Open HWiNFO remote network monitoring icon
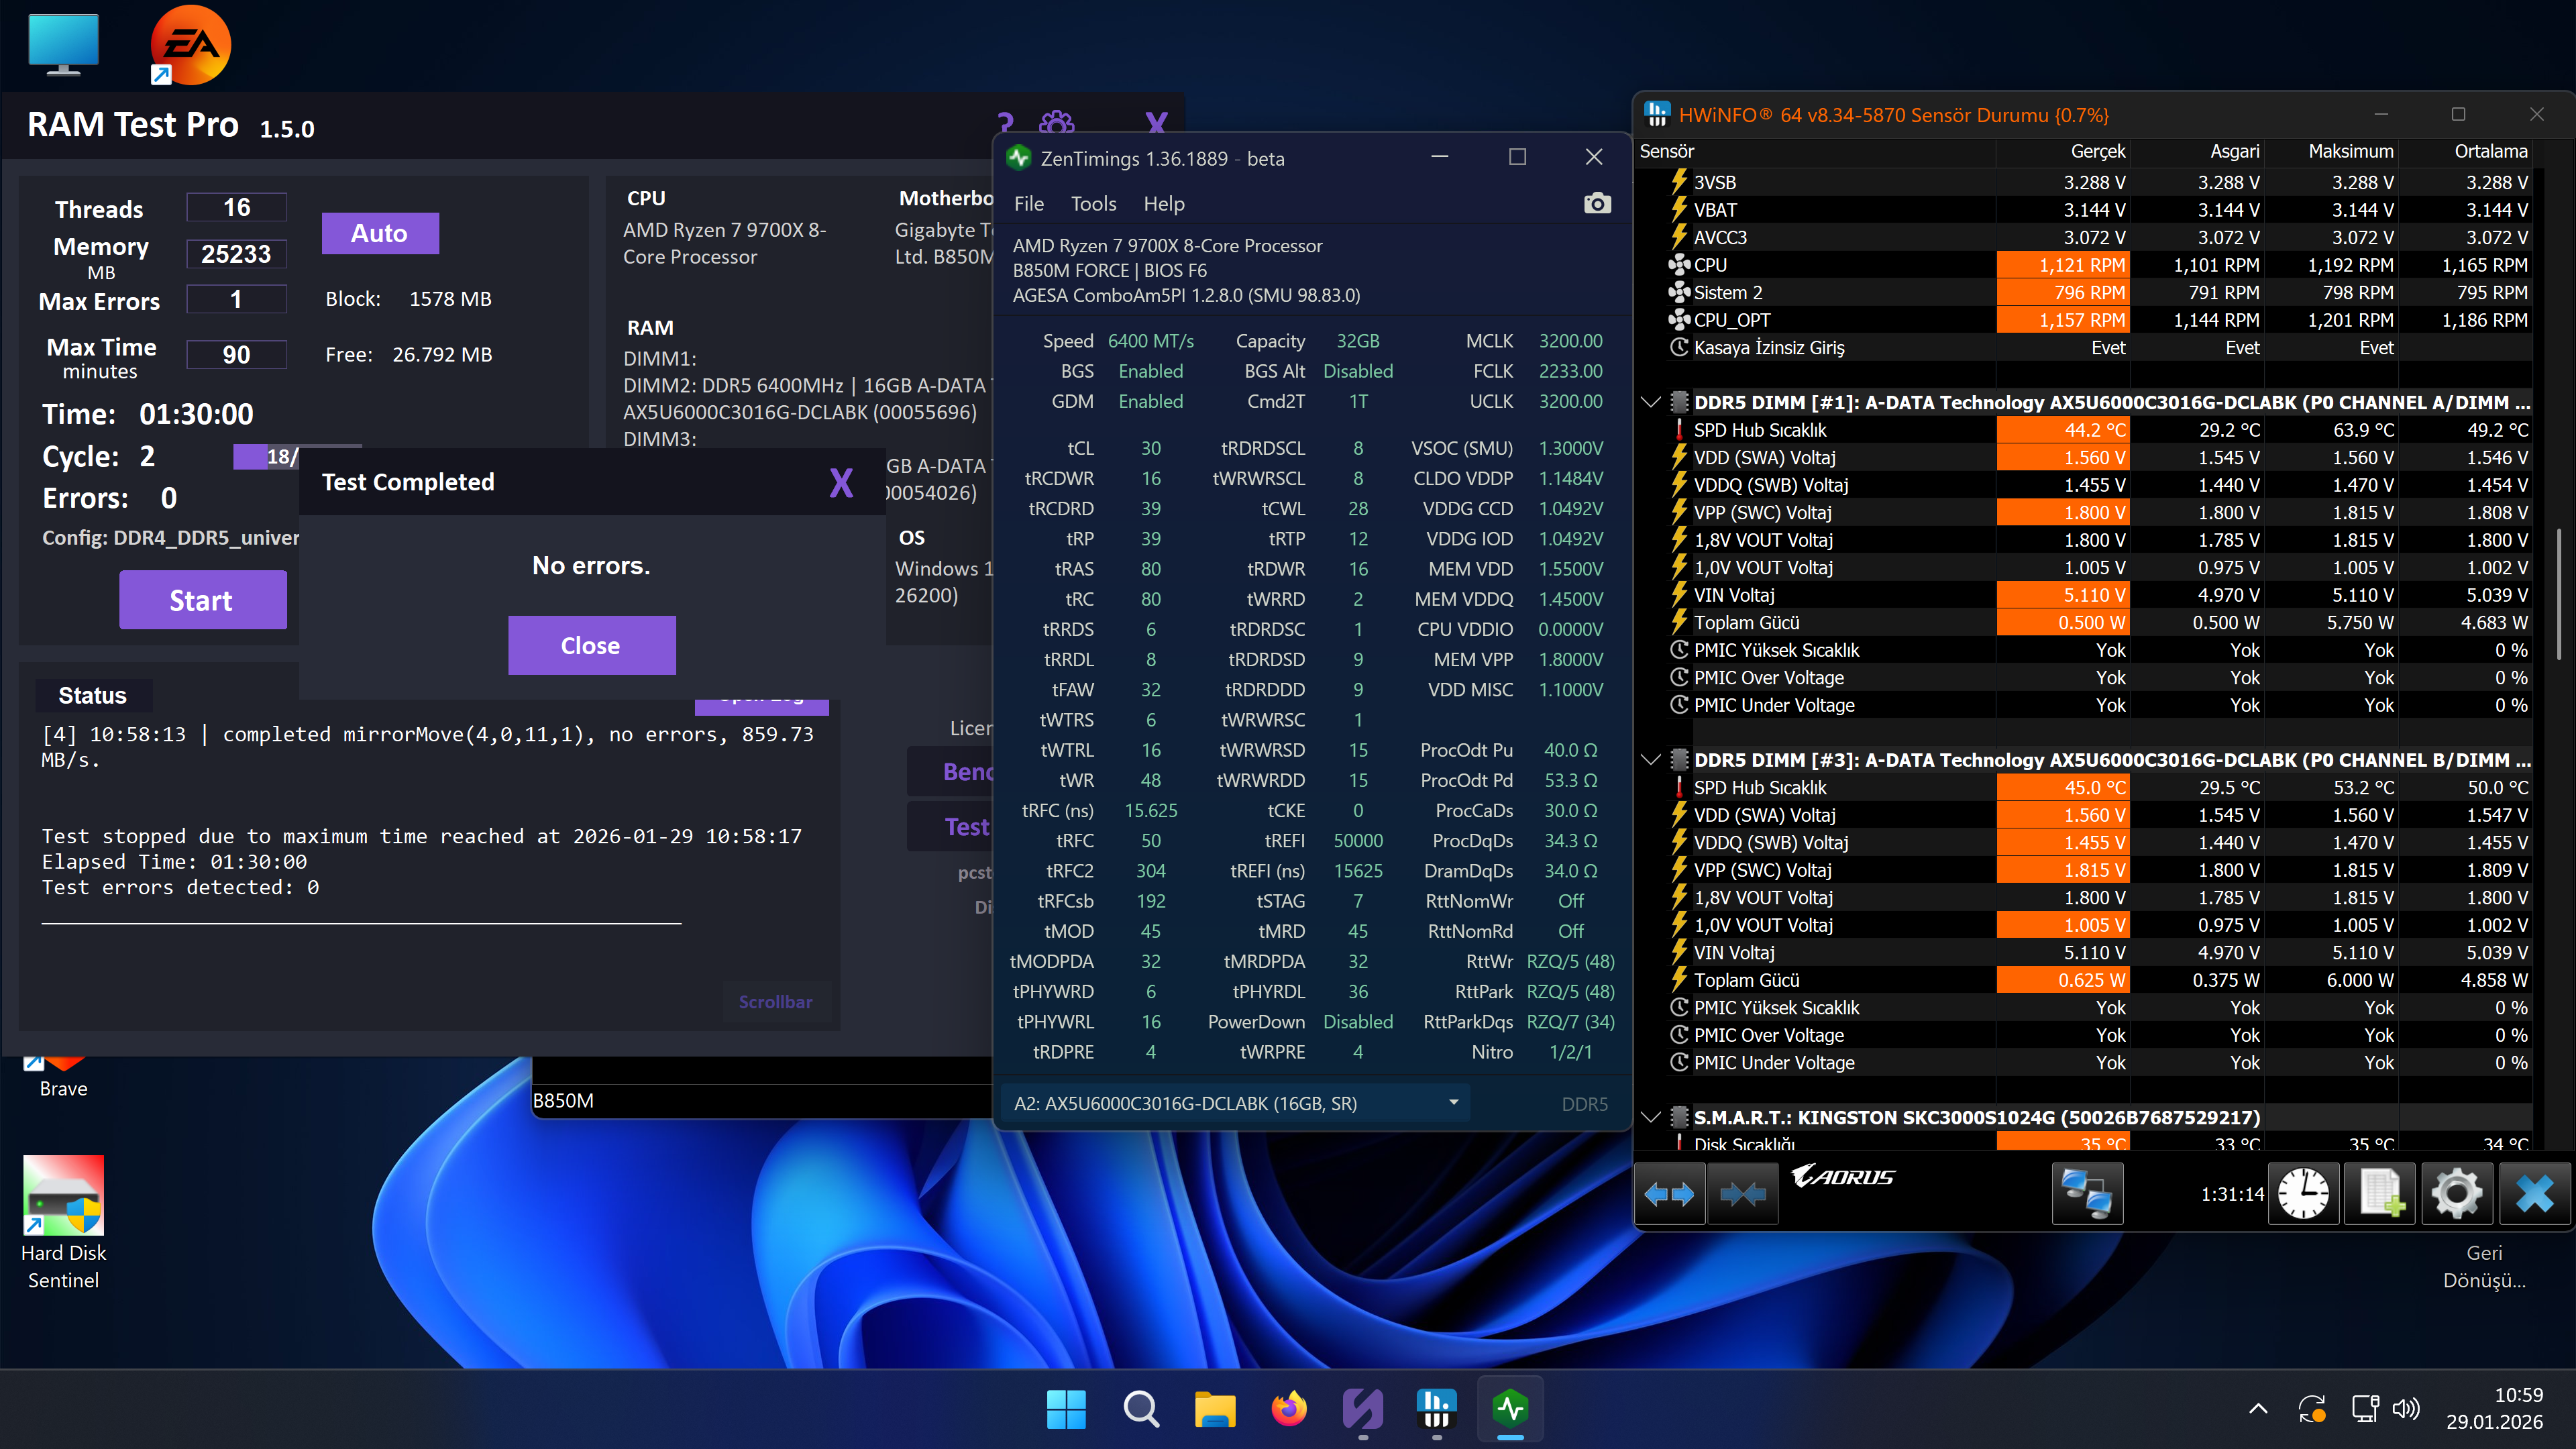The width and height of the screenshot is (2576, 1449). 2087,1193
